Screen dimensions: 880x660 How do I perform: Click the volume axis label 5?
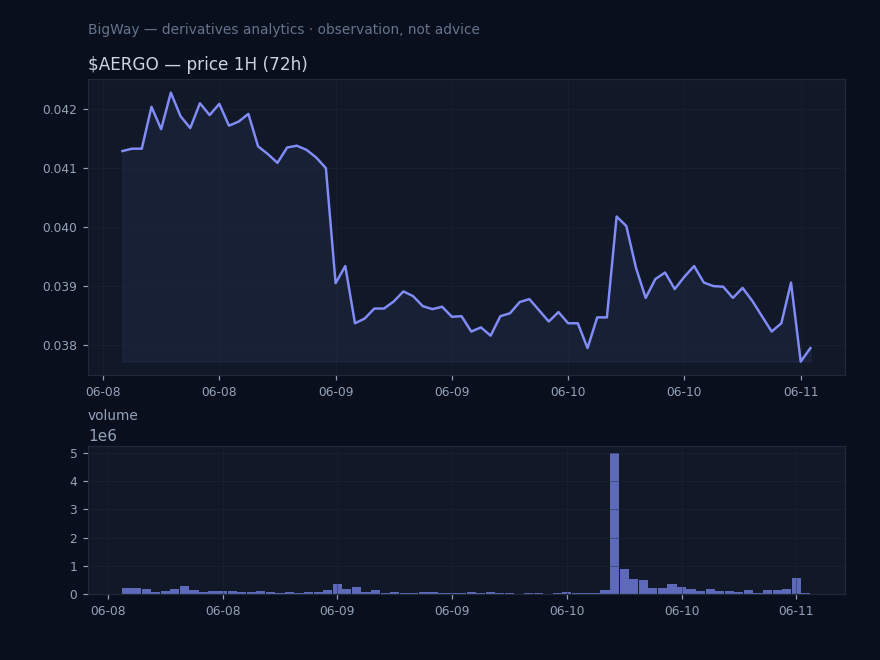74,453
